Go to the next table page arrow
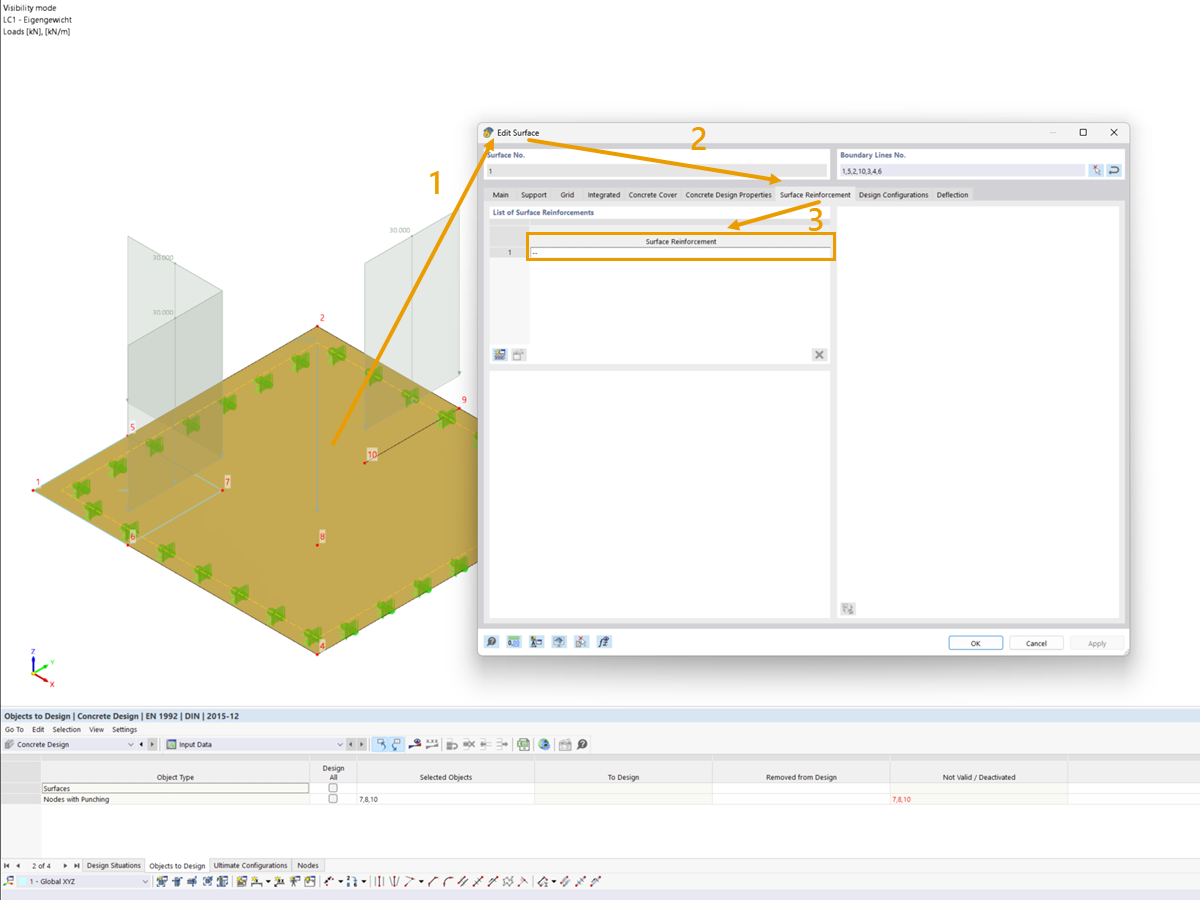Viewport: 1200px width, 900px height. 65,865
